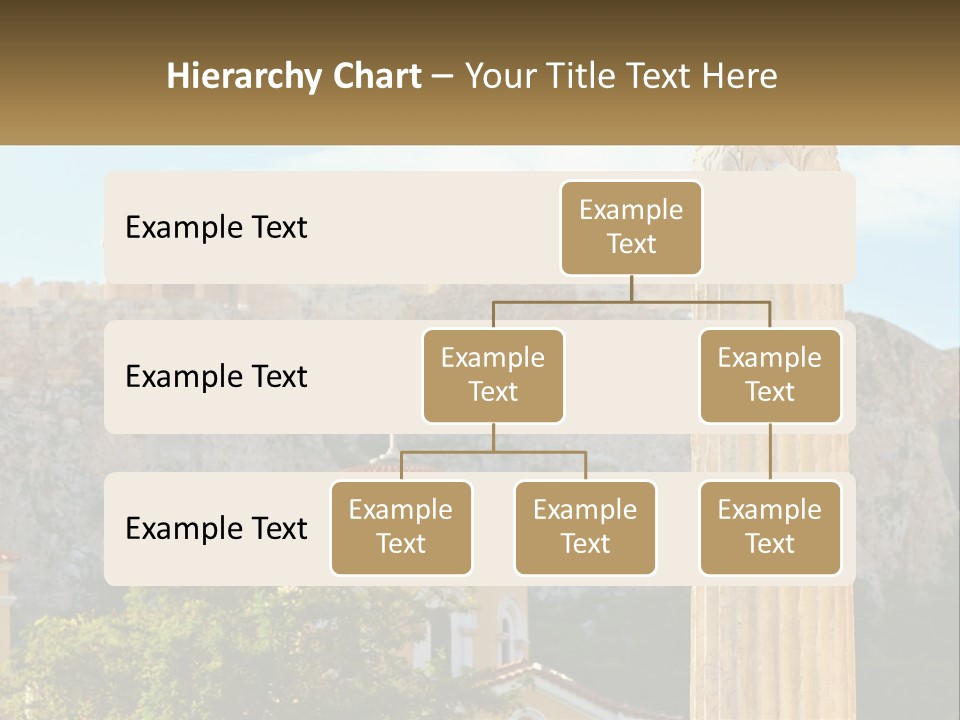960x720 pixels.
Task: Select the leftmost box in the bottom level
Action: [401, 528]
